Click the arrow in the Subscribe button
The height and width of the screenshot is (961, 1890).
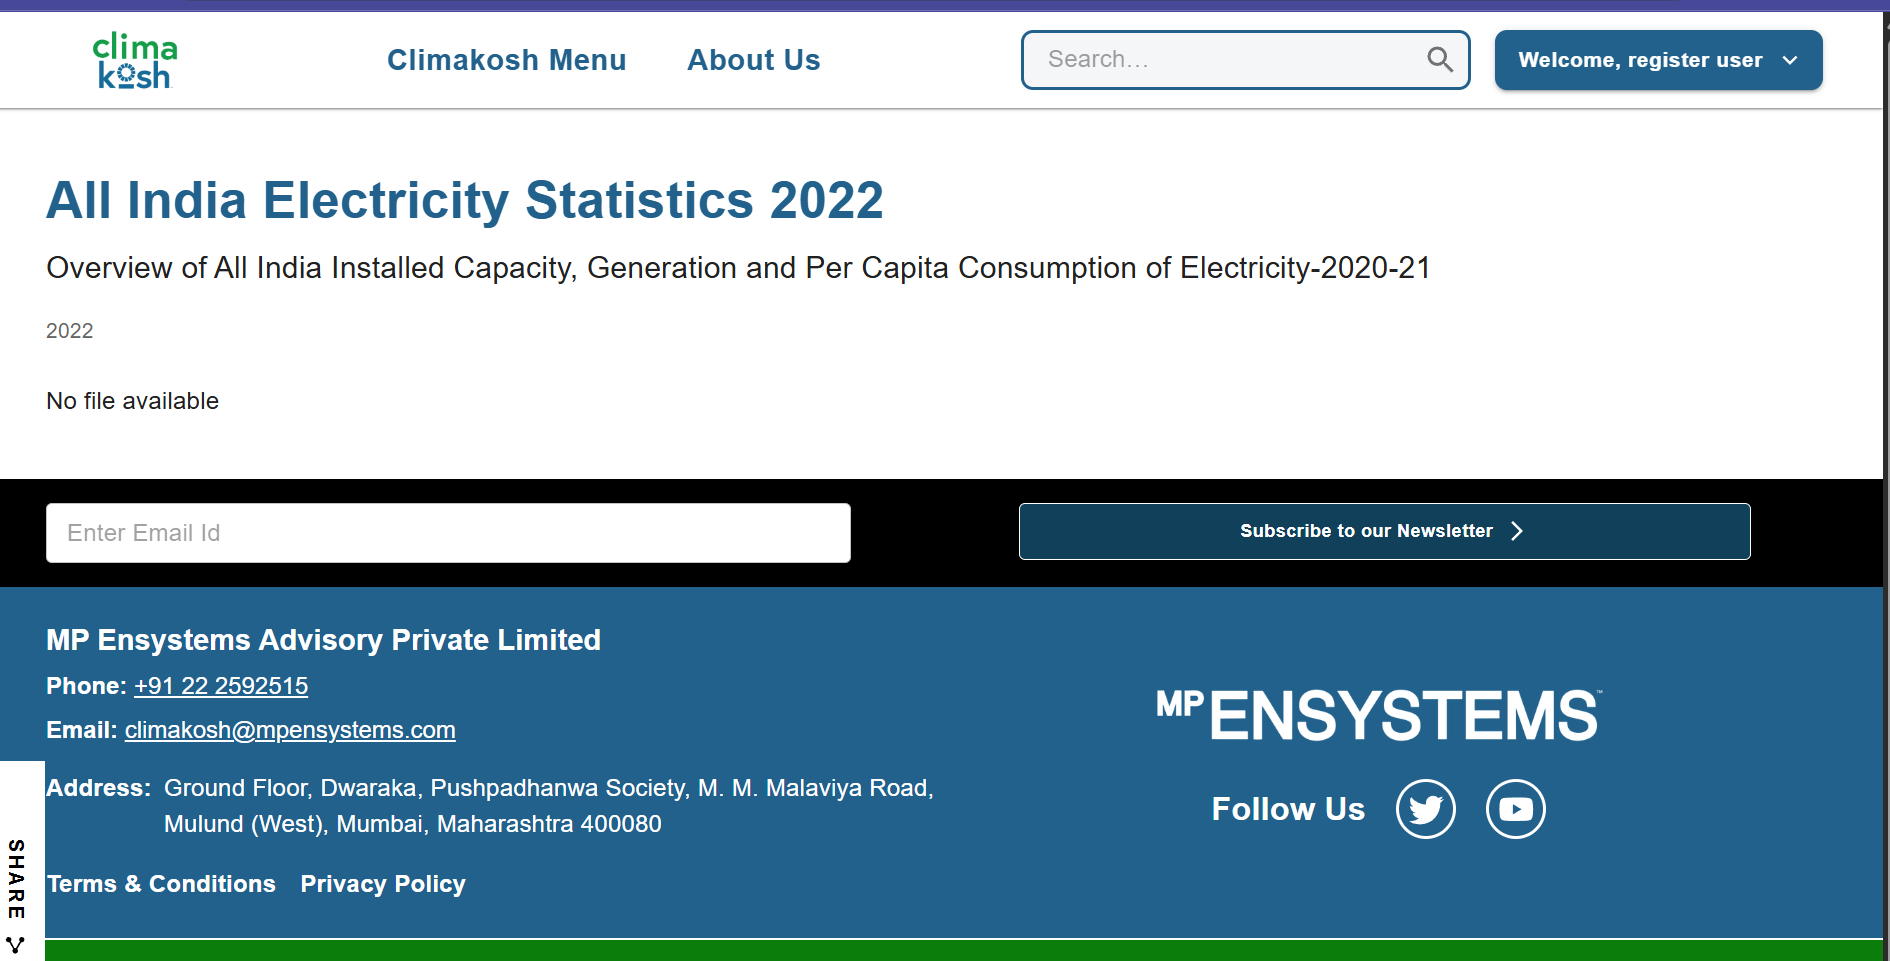point(1517,531)
